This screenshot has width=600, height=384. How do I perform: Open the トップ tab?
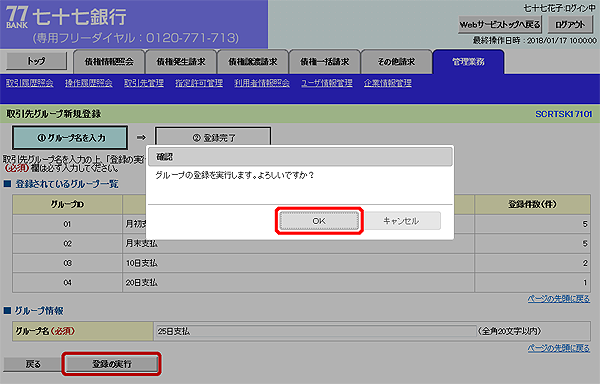click(x=36, y=61)
